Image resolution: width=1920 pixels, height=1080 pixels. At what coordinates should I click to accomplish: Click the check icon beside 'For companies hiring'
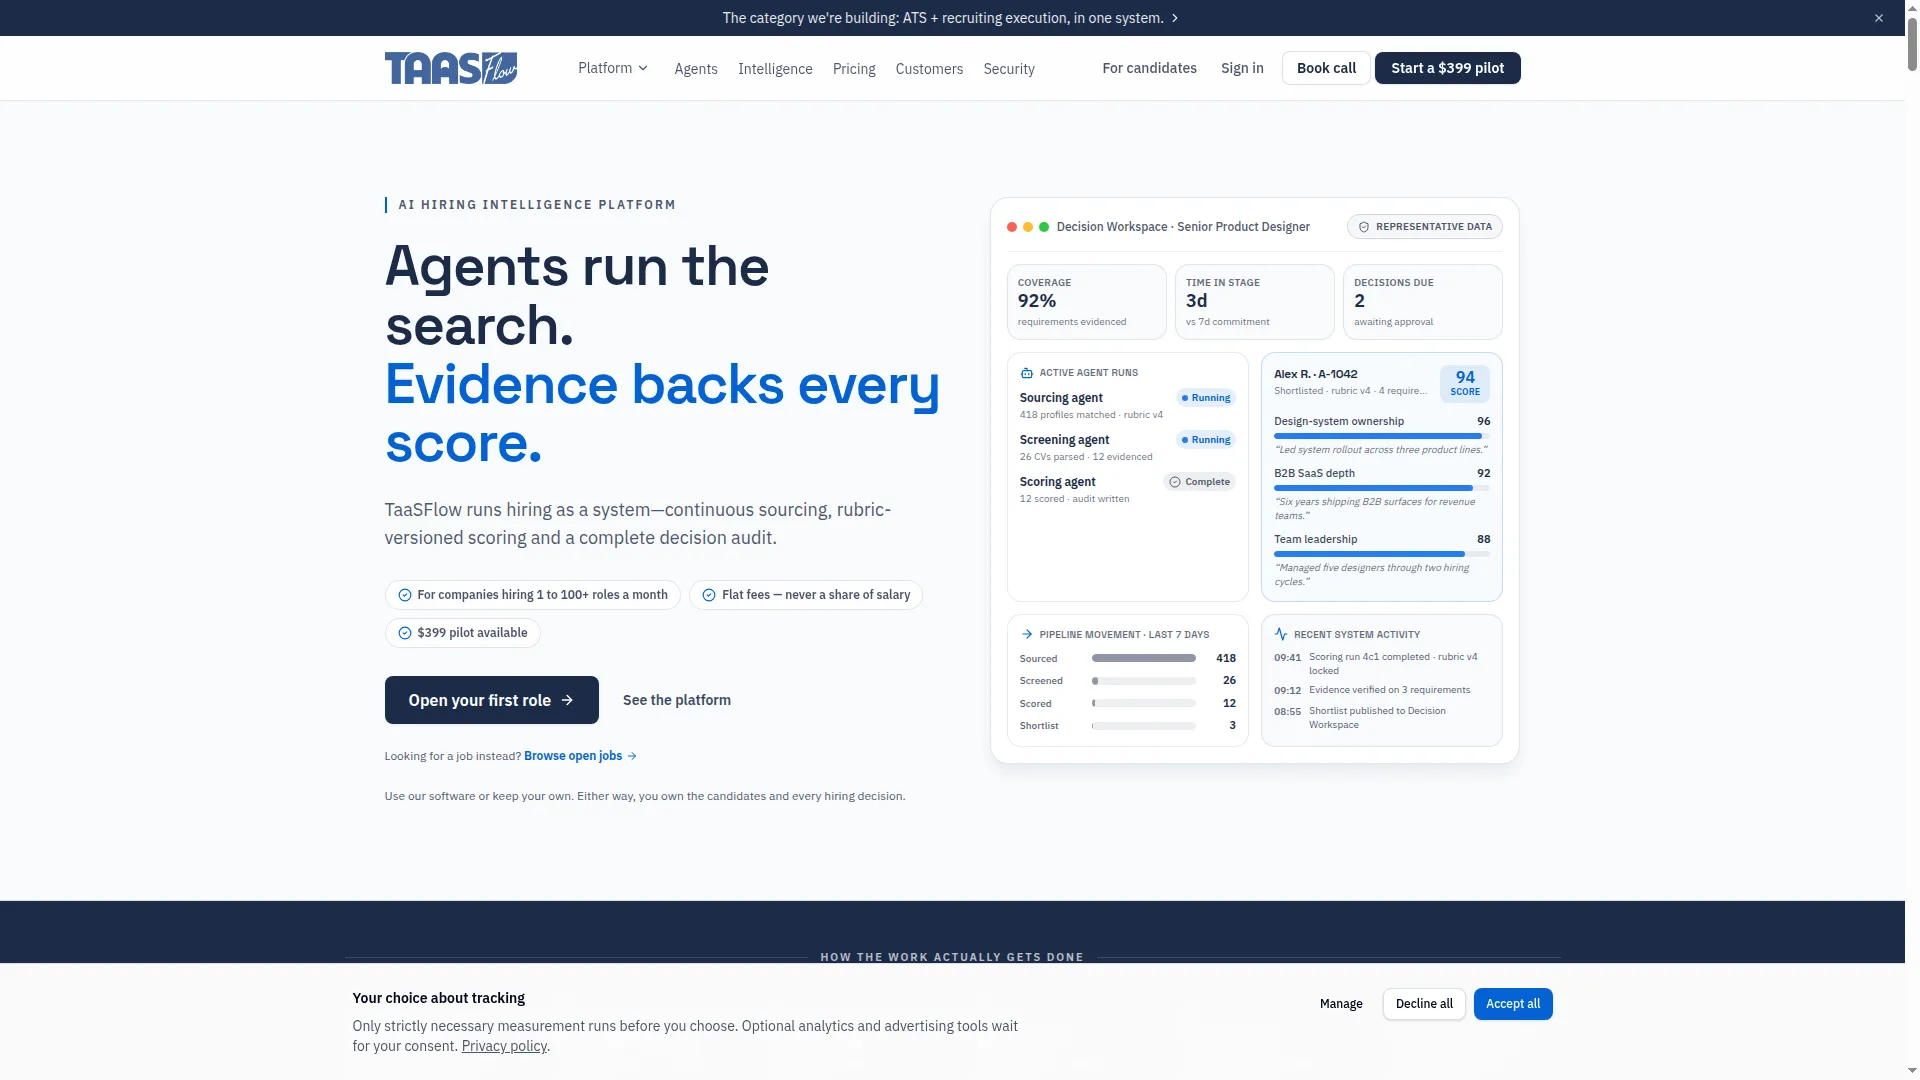[x=405, y=595]
